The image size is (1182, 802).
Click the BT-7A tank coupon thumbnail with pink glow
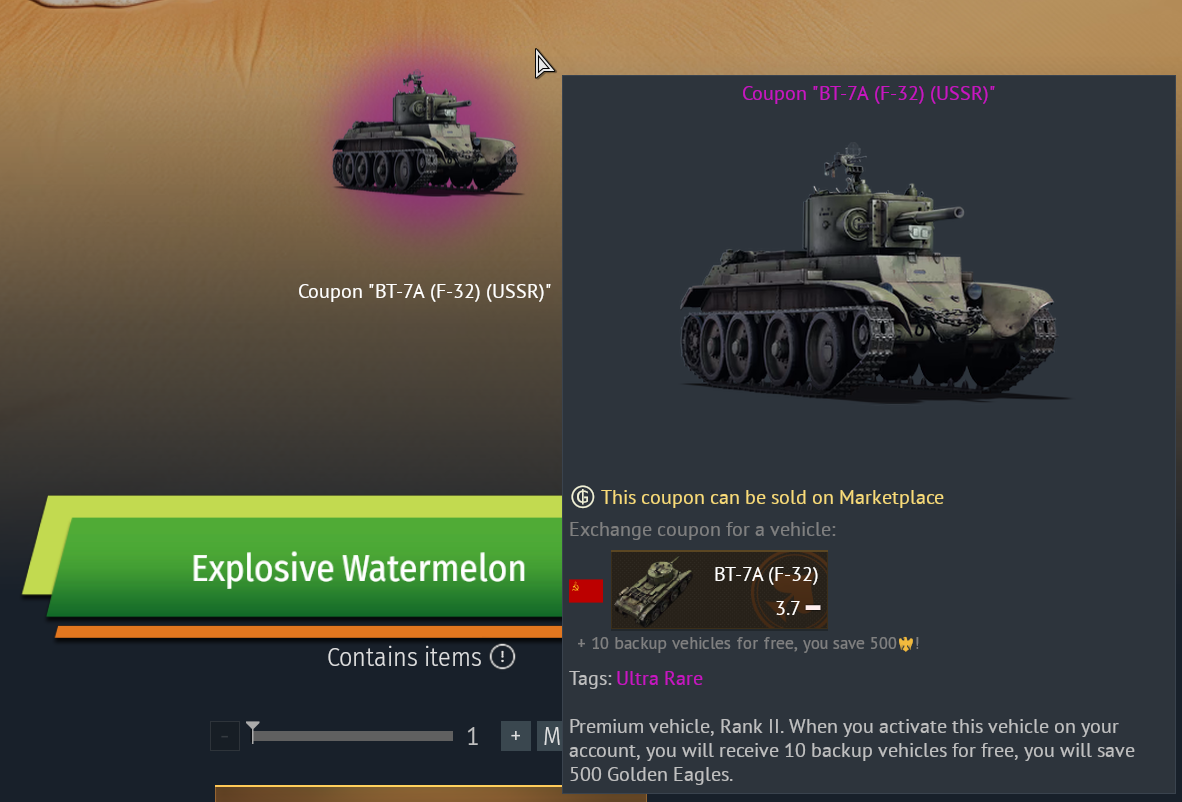click(x=425, y=136)
